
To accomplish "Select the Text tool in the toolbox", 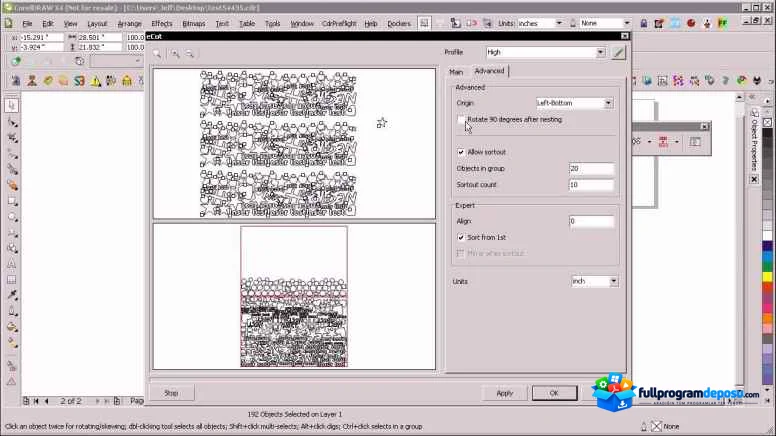I will (x=12, y=264).
